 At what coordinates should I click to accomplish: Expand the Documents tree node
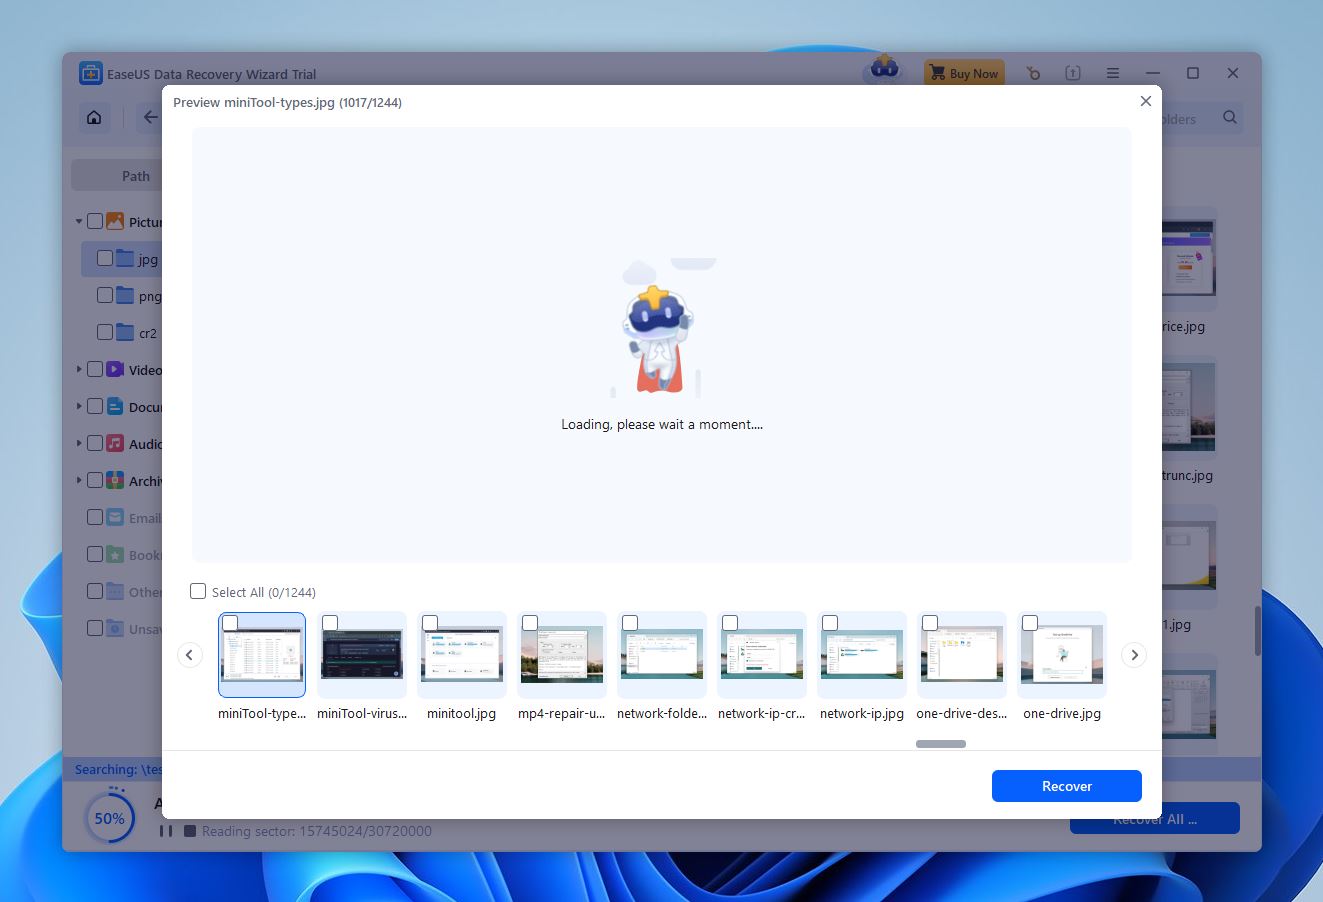(x=78, y=406)
